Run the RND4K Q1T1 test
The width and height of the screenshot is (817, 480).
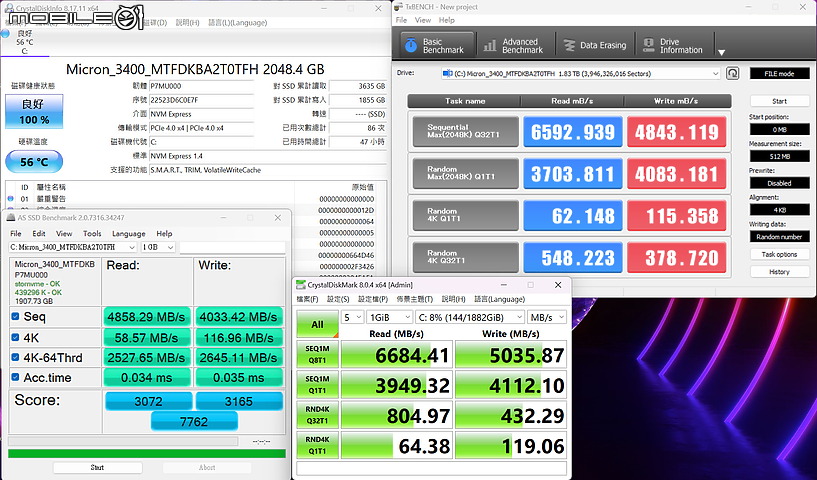(317, 445)
